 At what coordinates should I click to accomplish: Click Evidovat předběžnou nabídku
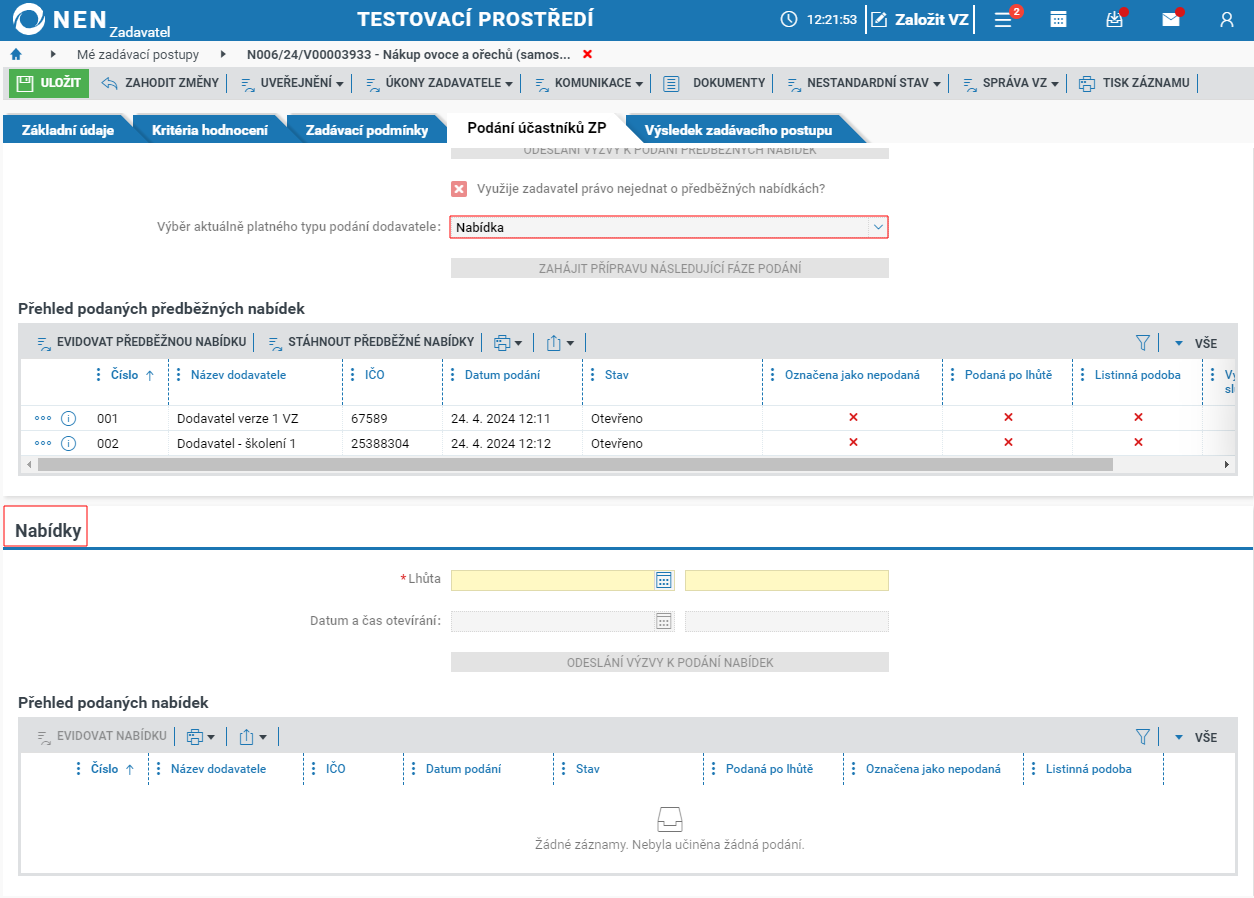[x=141, y=342]
